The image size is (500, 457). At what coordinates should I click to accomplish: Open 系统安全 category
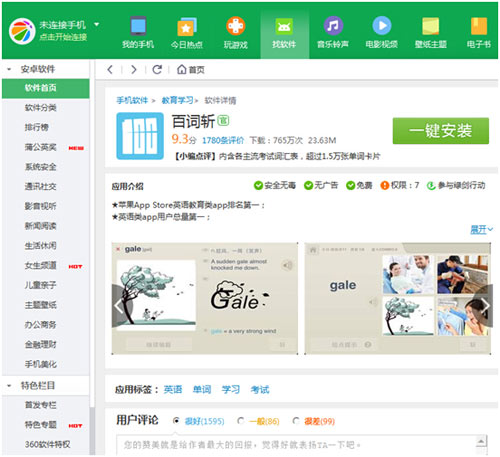click(41, 167)
